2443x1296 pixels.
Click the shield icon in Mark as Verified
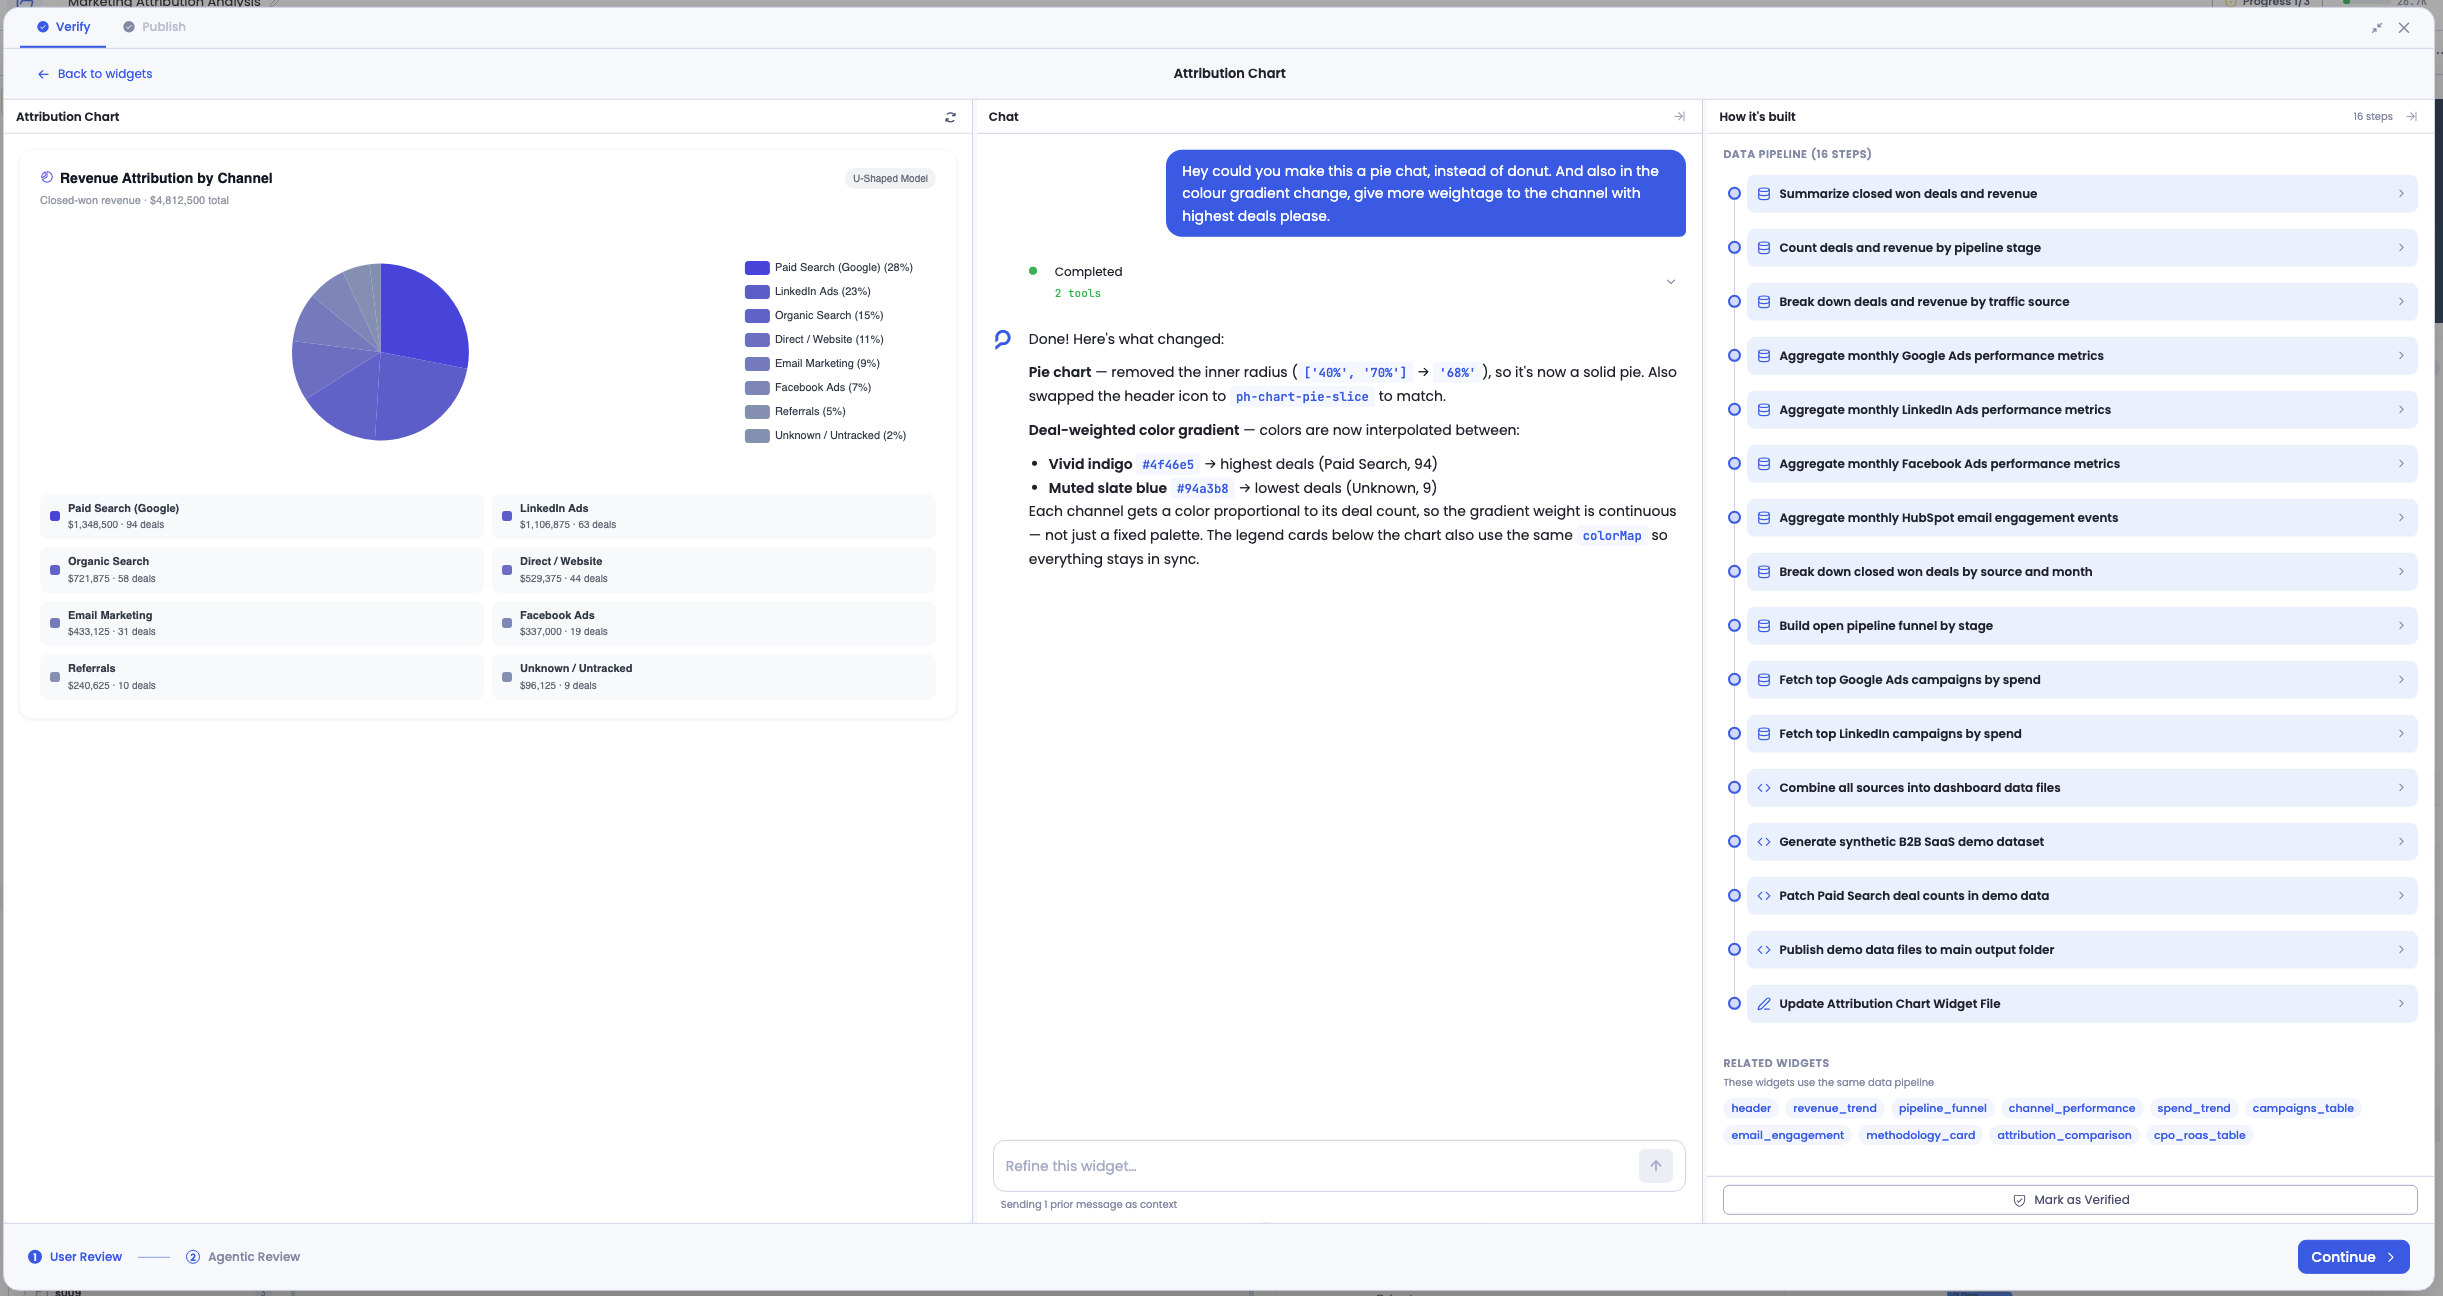tap(2019, 1200)
